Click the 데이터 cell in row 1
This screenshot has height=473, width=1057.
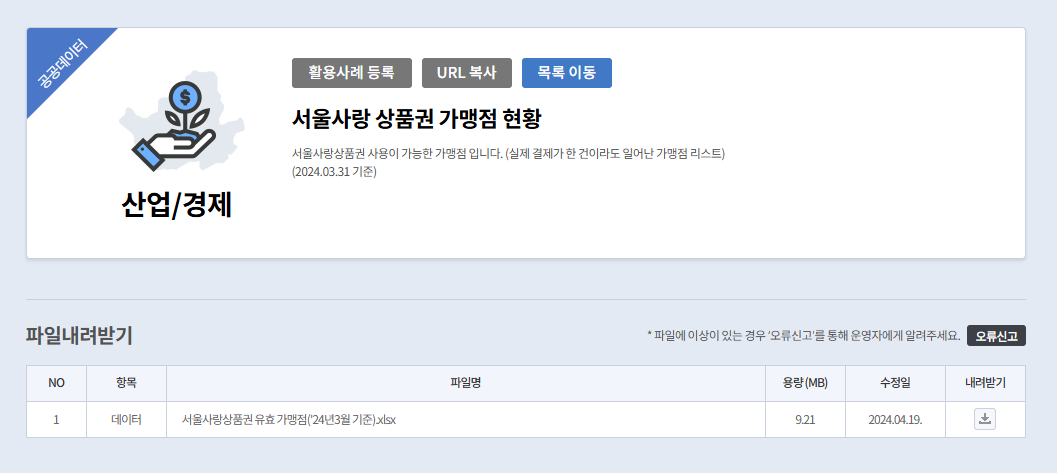point(126,420)
